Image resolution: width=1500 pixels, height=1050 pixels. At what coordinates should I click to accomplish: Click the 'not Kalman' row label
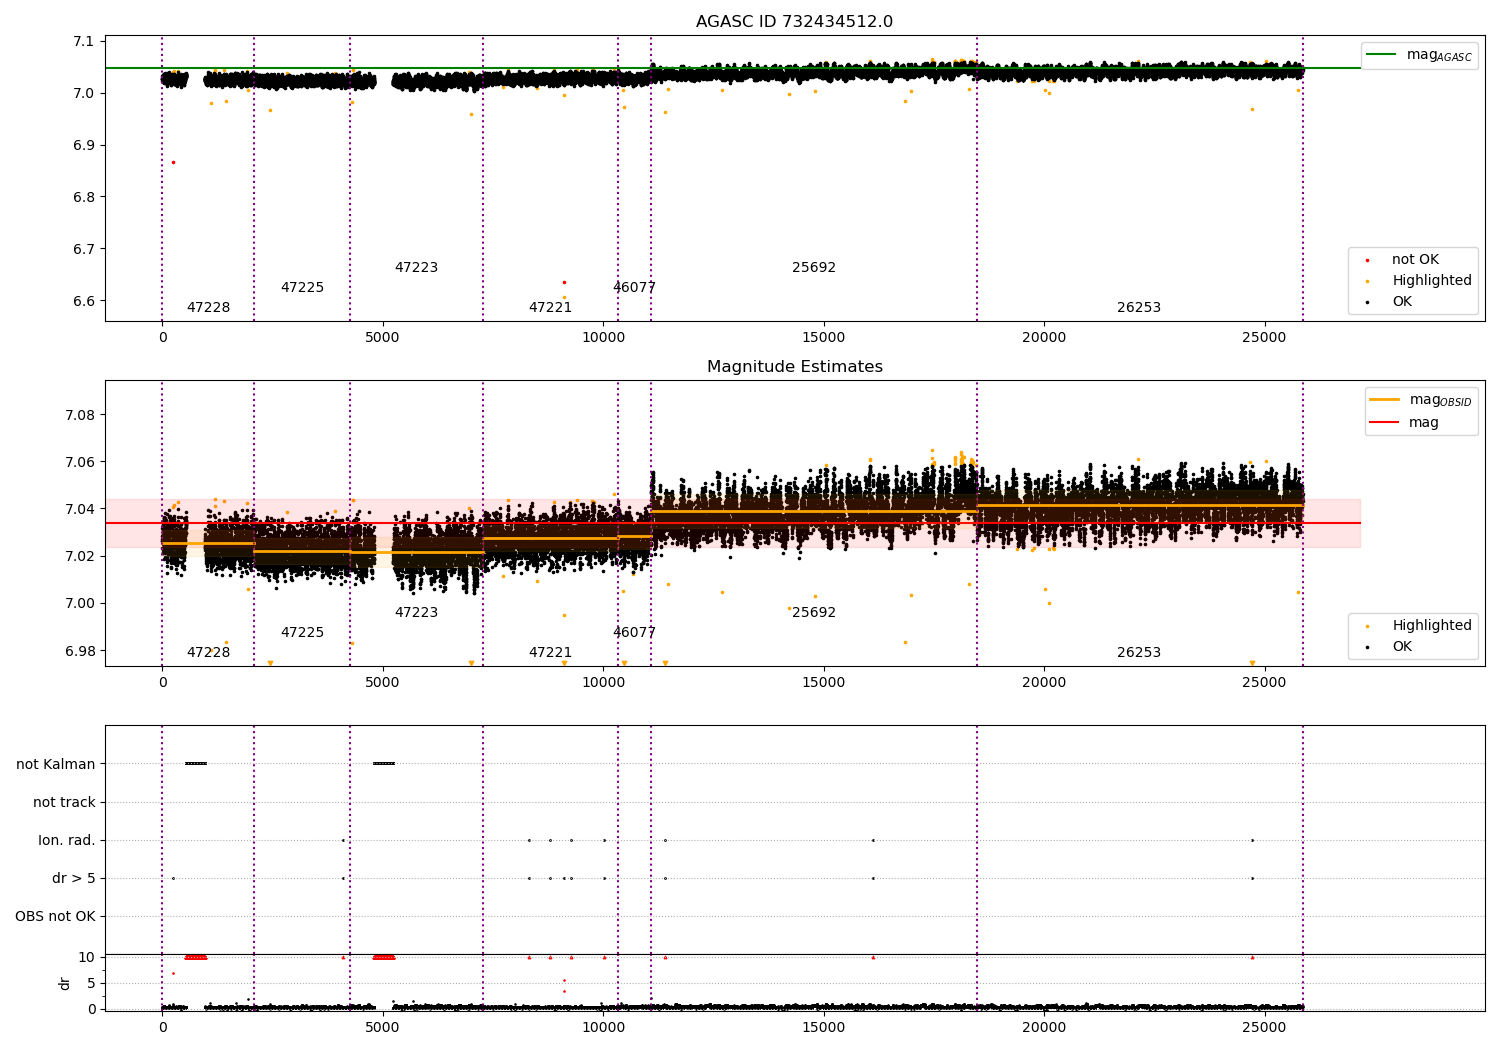56,764
